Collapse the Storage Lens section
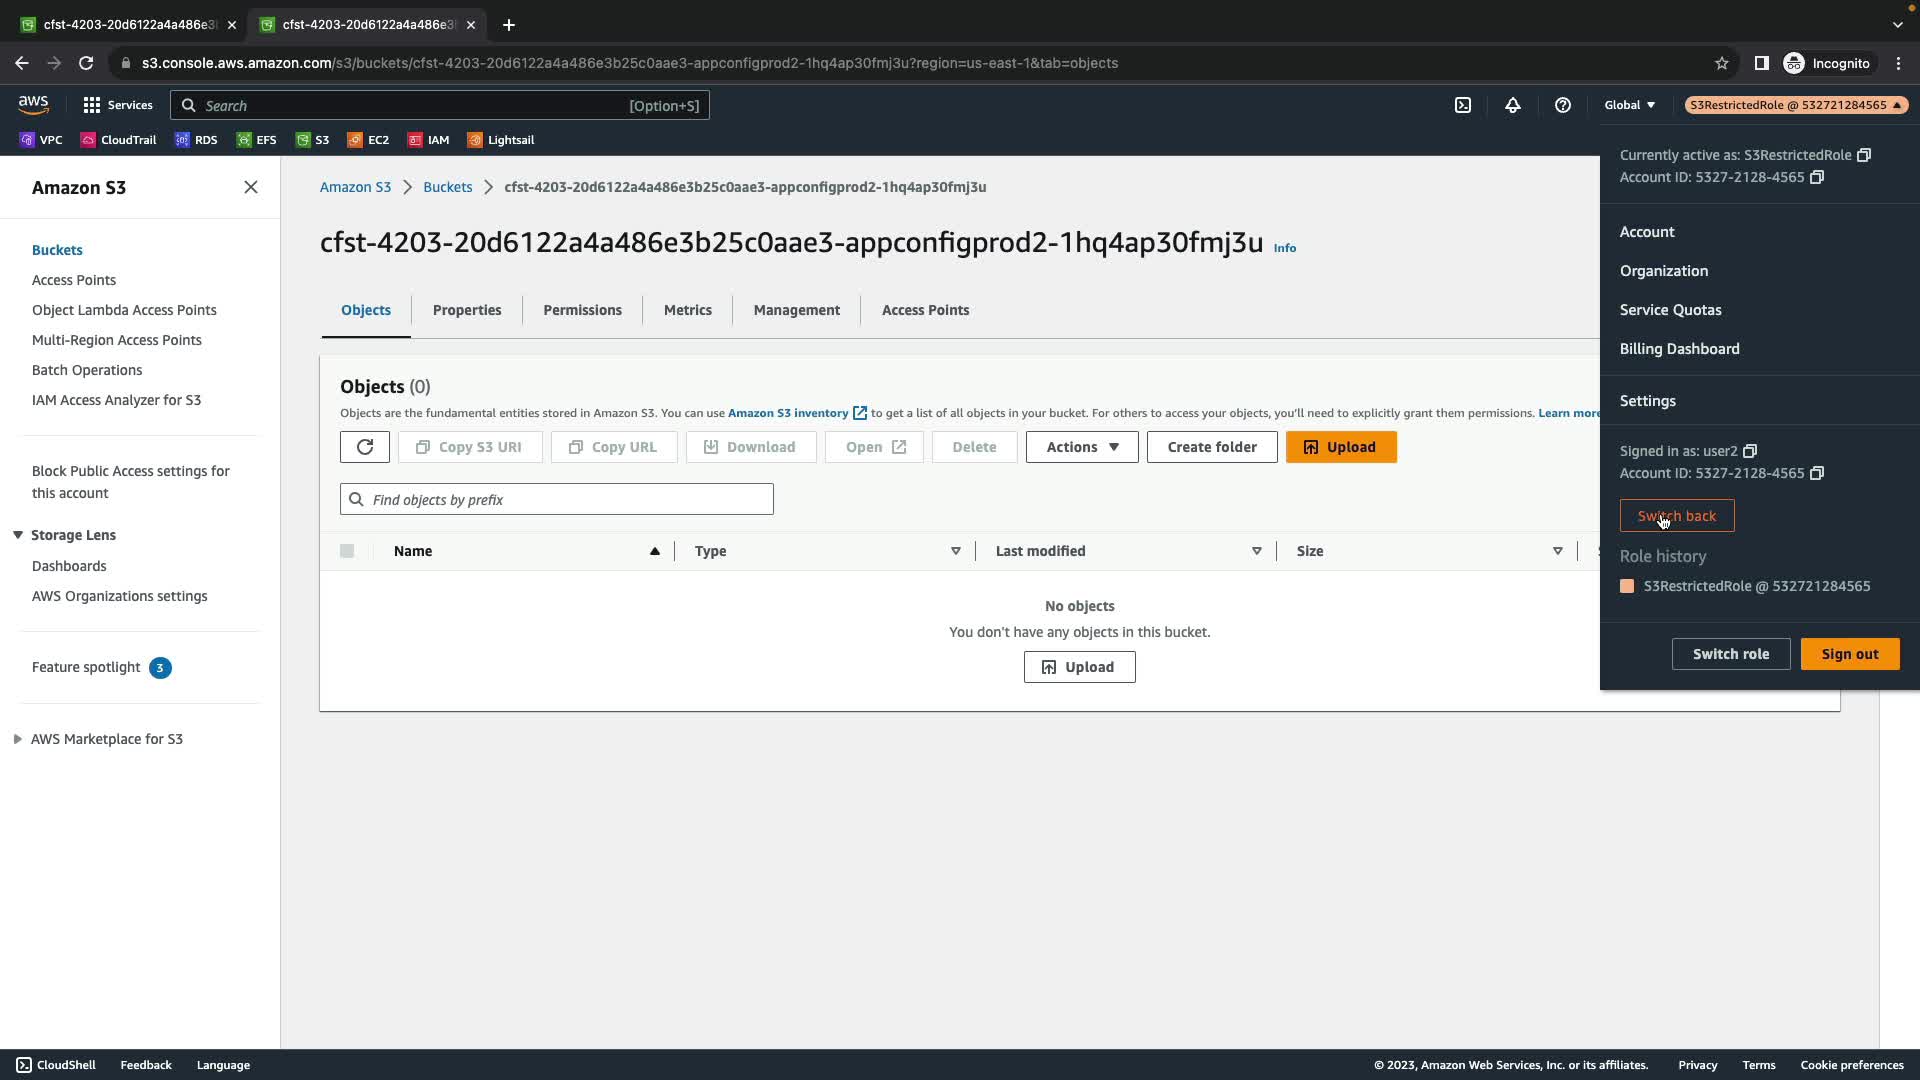Image resolution: width=1920 pixels, height=1080 pixels. pos(18,535)
